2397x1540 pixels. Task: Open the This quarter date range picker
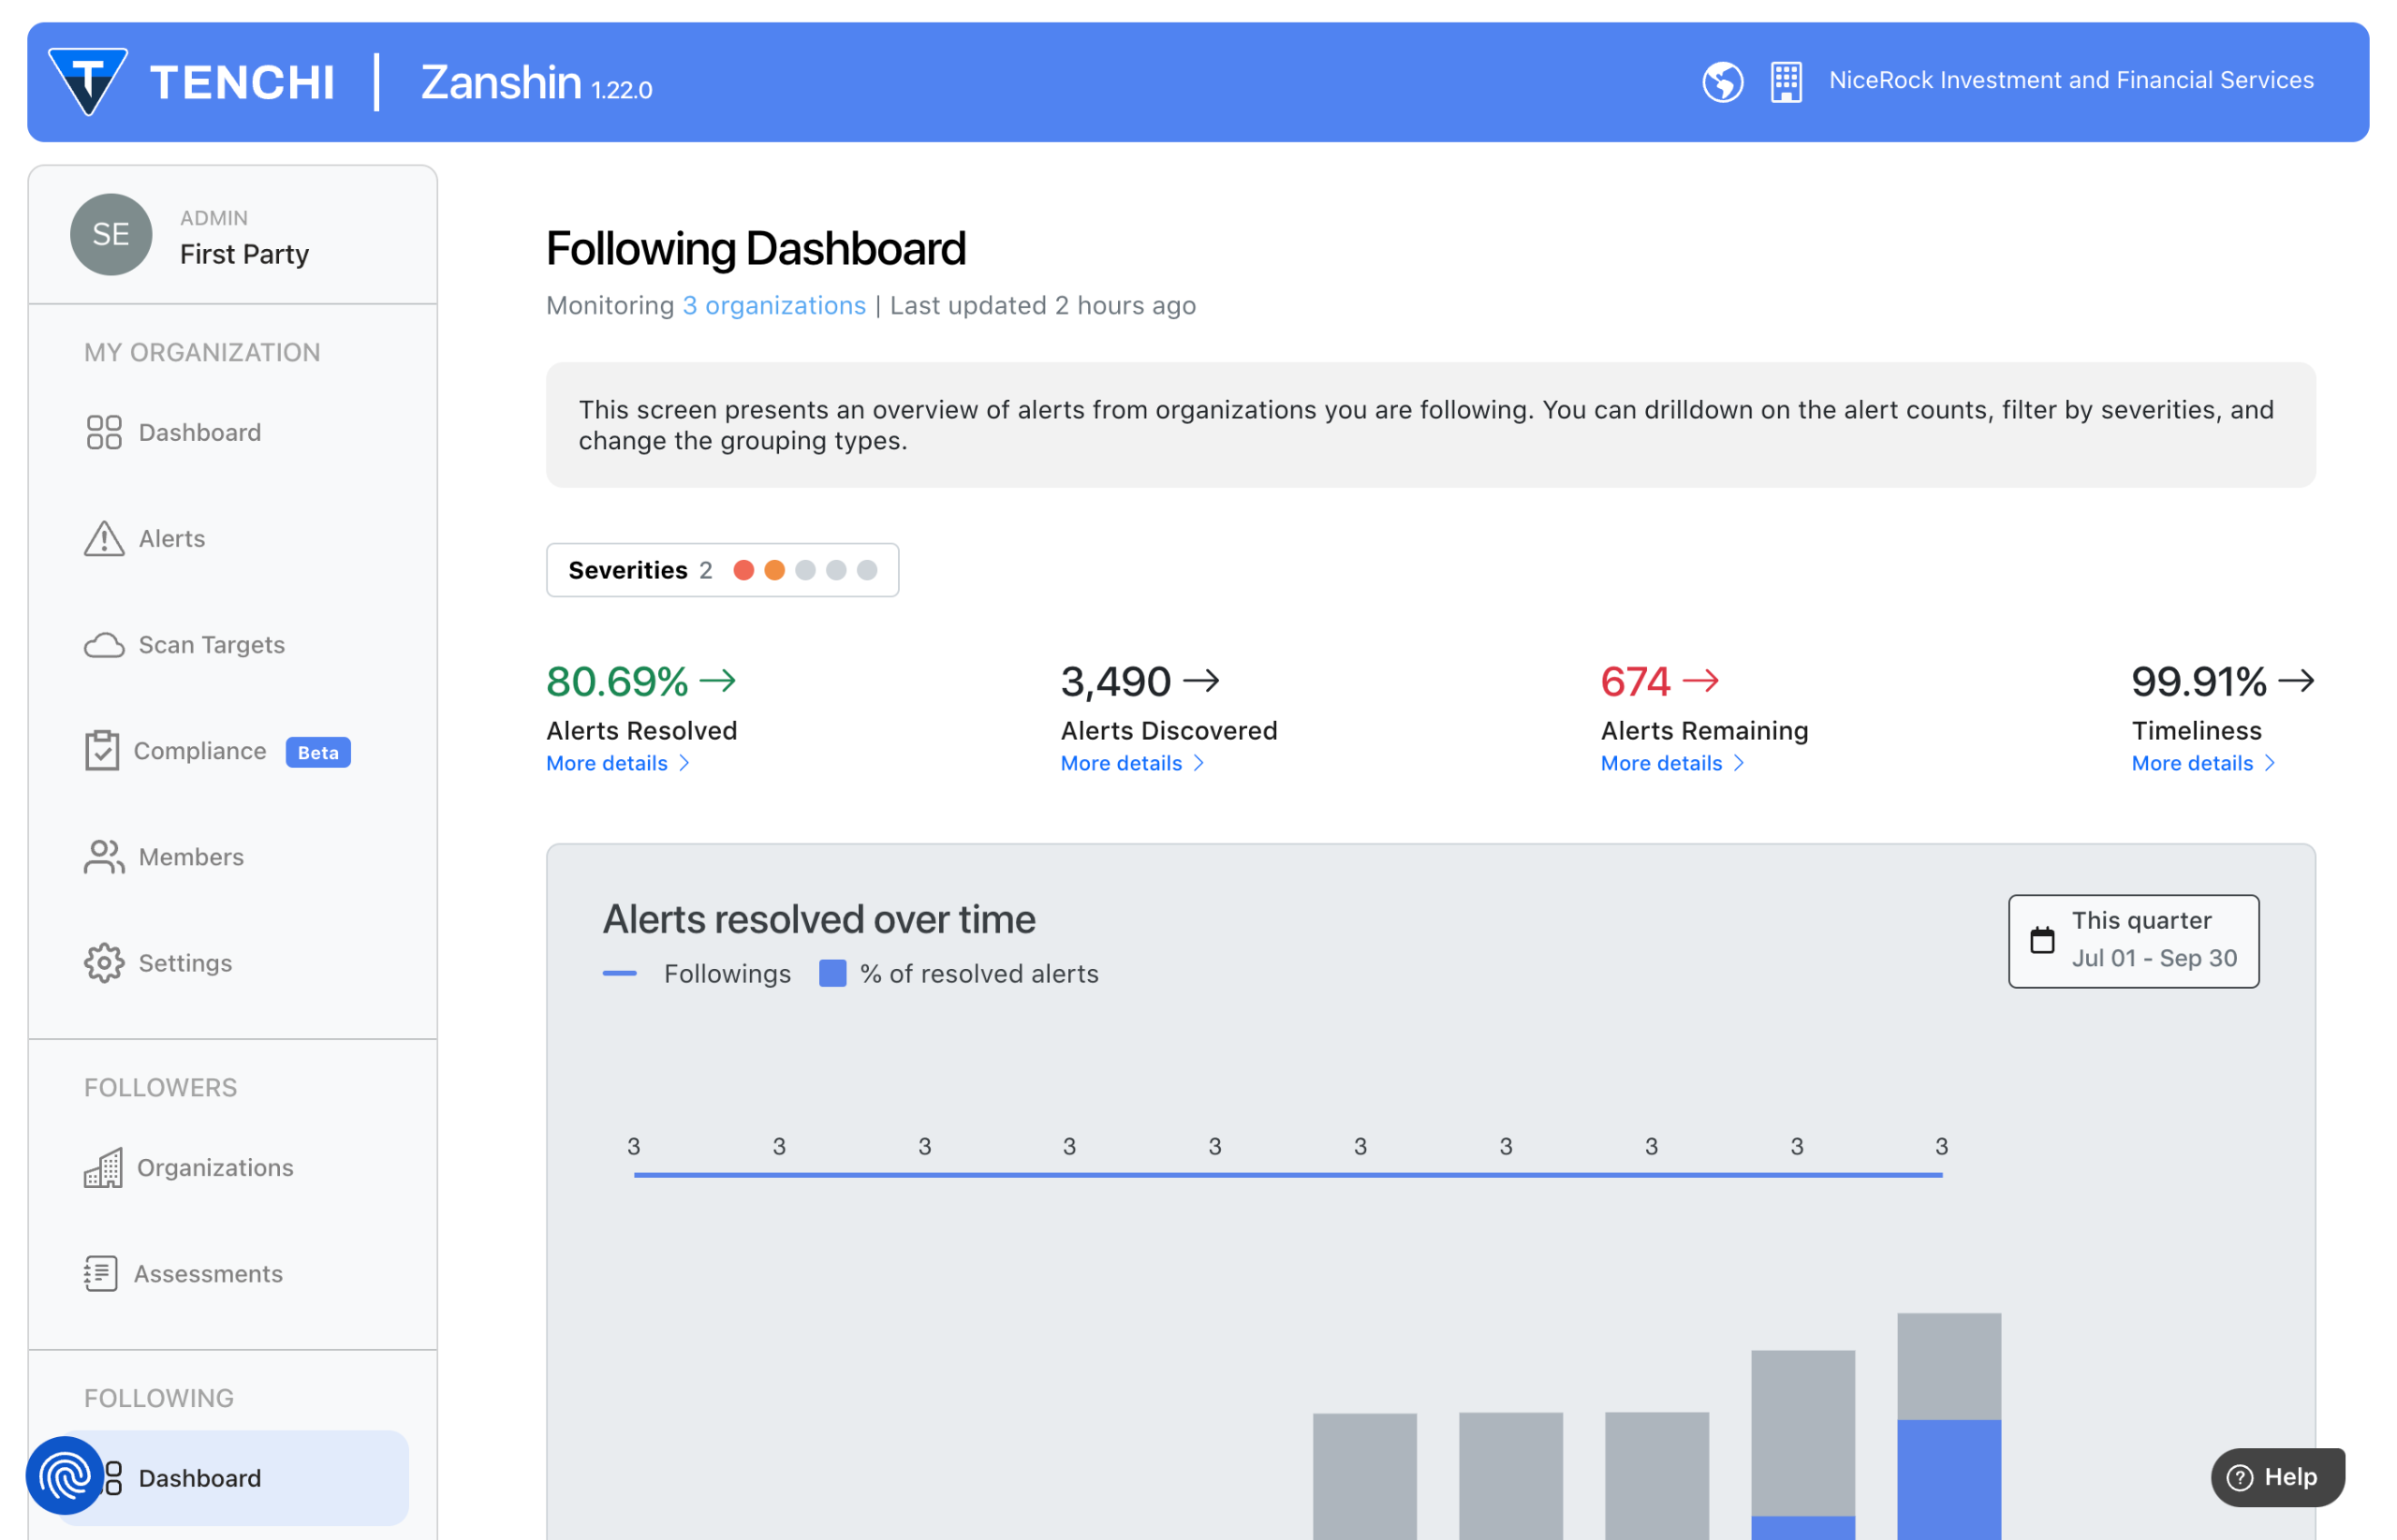coord(2133,941)
